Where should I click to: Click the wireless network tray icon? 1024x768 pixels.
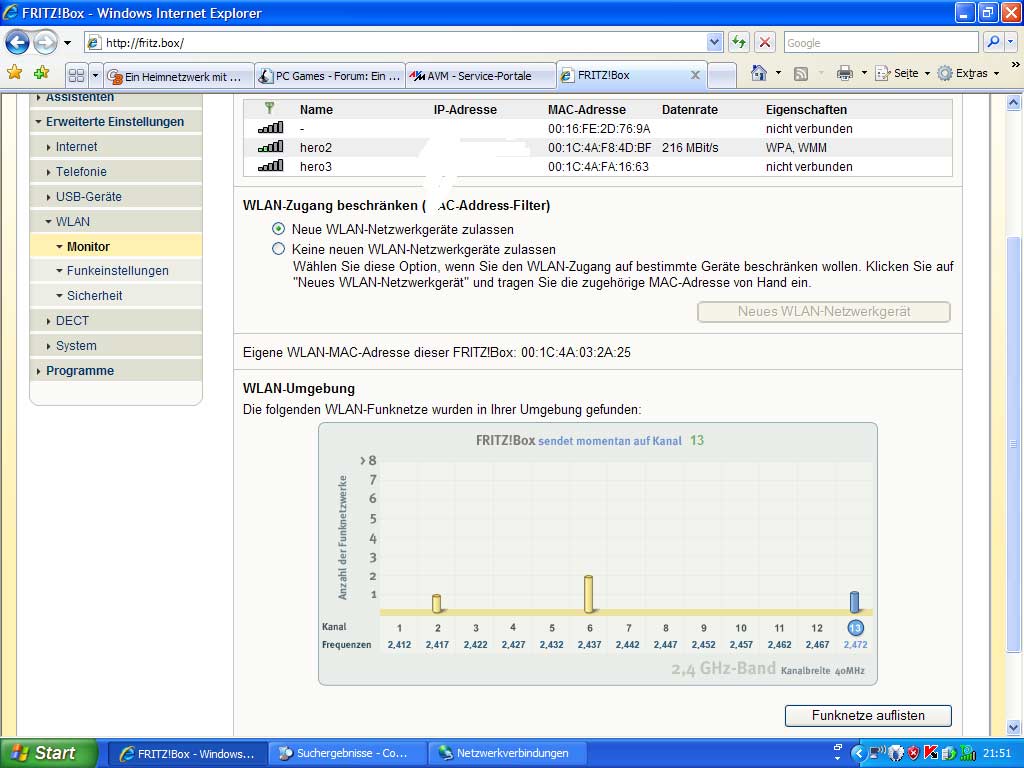point(876,754)
